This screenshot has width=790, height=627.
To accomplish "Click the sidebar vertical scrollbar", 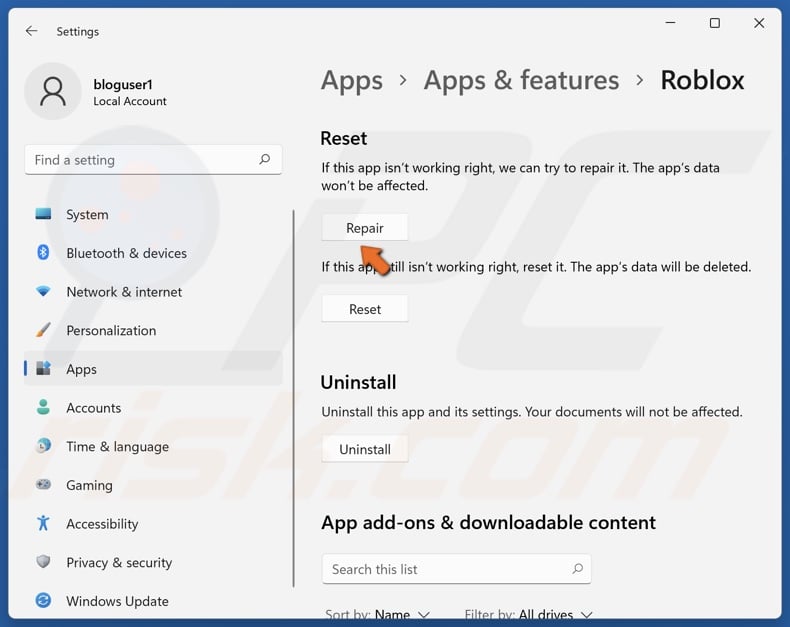I will click(293, 398).
